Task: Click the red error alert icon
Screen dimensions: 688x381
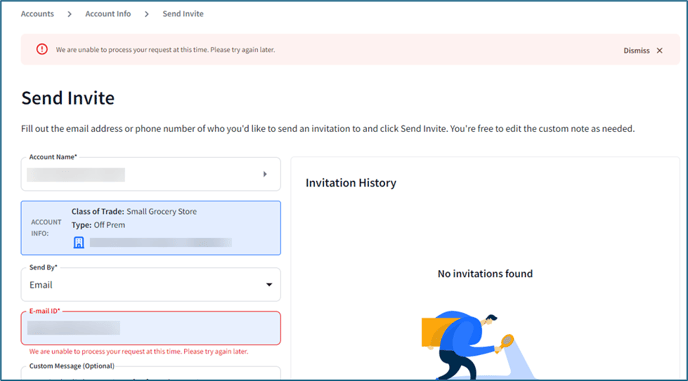Action: (42, 49)
